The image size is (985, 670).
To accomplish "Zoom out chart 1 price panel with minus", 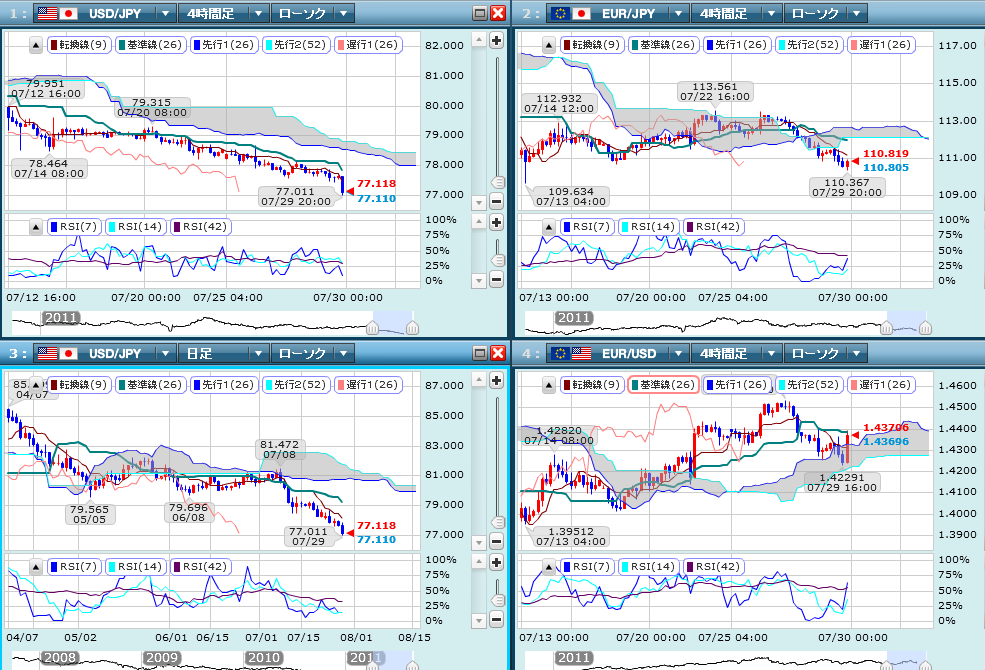I will pos(496,202).
